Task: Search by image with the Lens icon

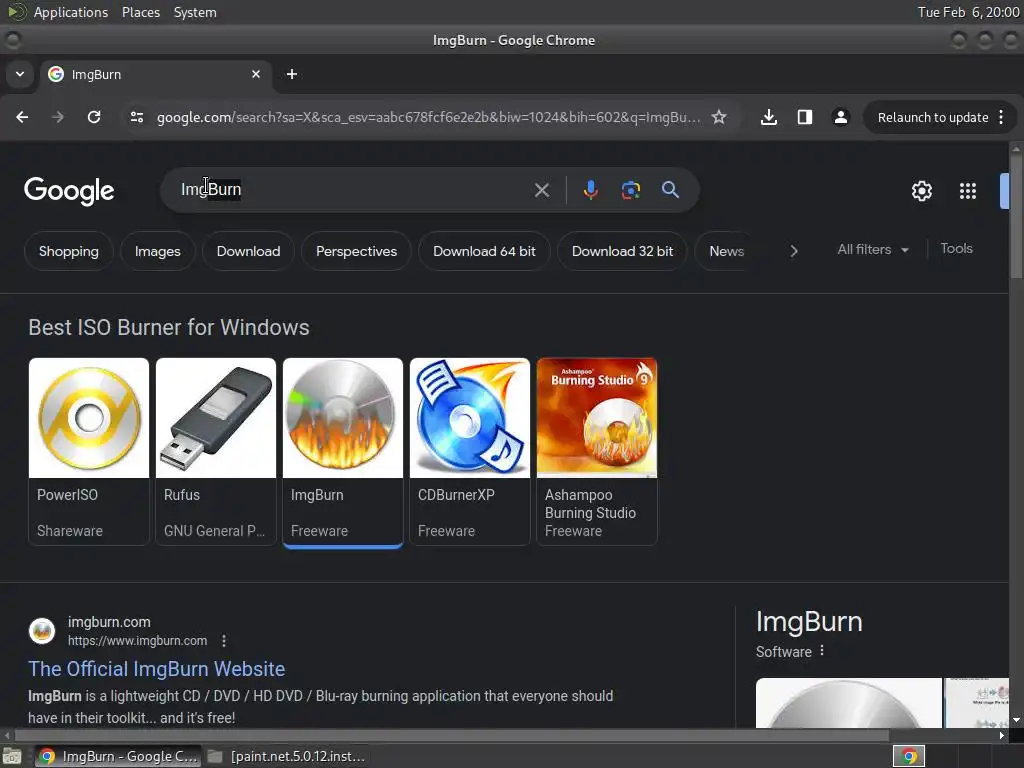Action: click(x=631, y=190)
